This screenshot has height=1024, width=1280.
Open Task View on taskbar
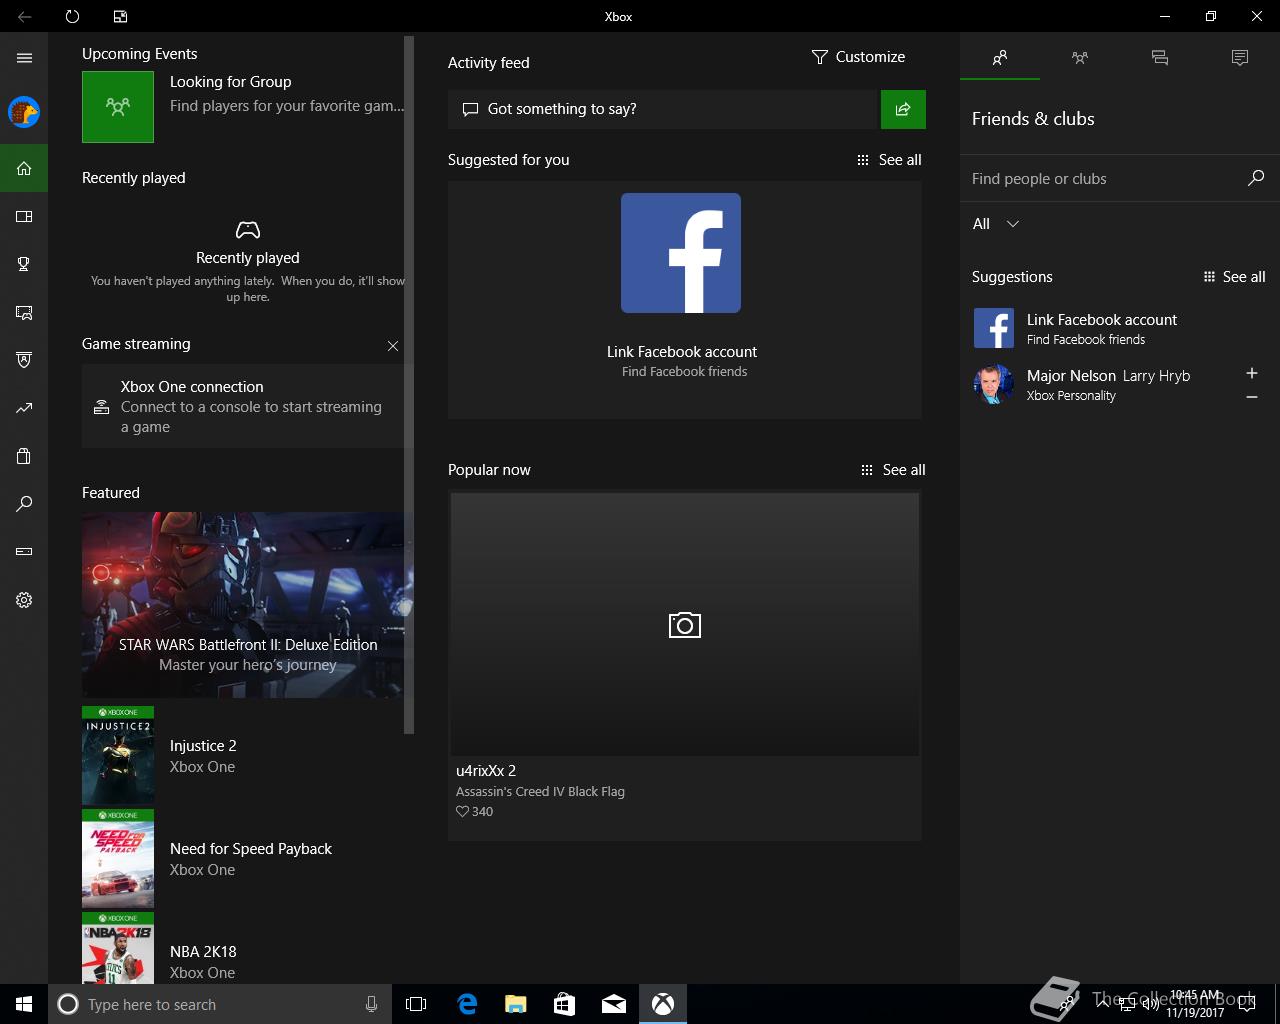point(416,1004)
